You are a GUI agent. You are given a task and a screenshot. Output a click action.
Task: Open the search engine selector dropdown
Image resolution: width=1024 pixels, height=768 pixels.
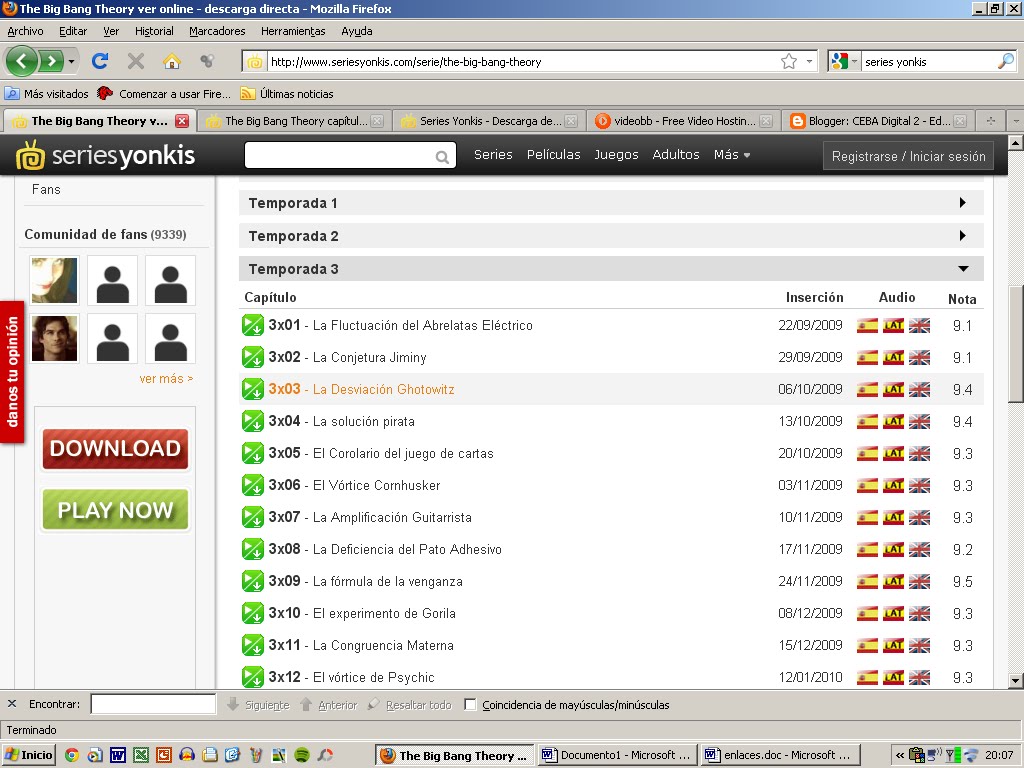click(x=854, y=61)
